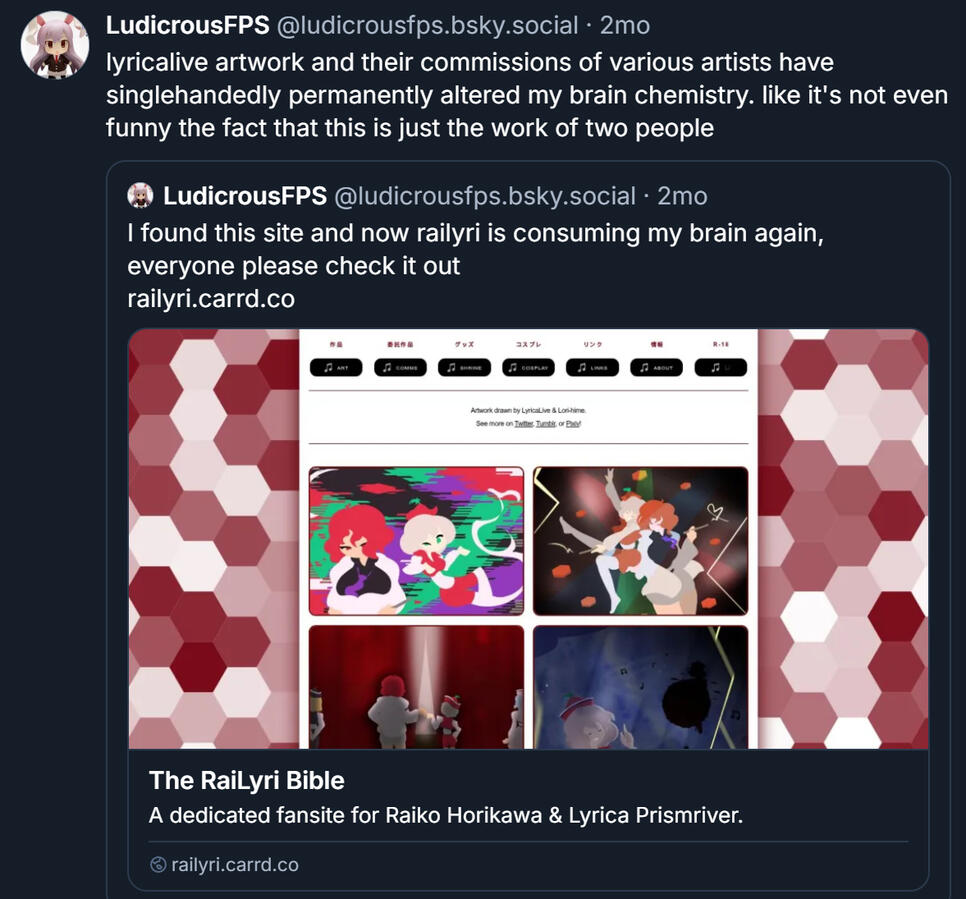Click the COSPLAY music-note button
The width and height of the screenshot is (966, 899).
tap(529, 367)
